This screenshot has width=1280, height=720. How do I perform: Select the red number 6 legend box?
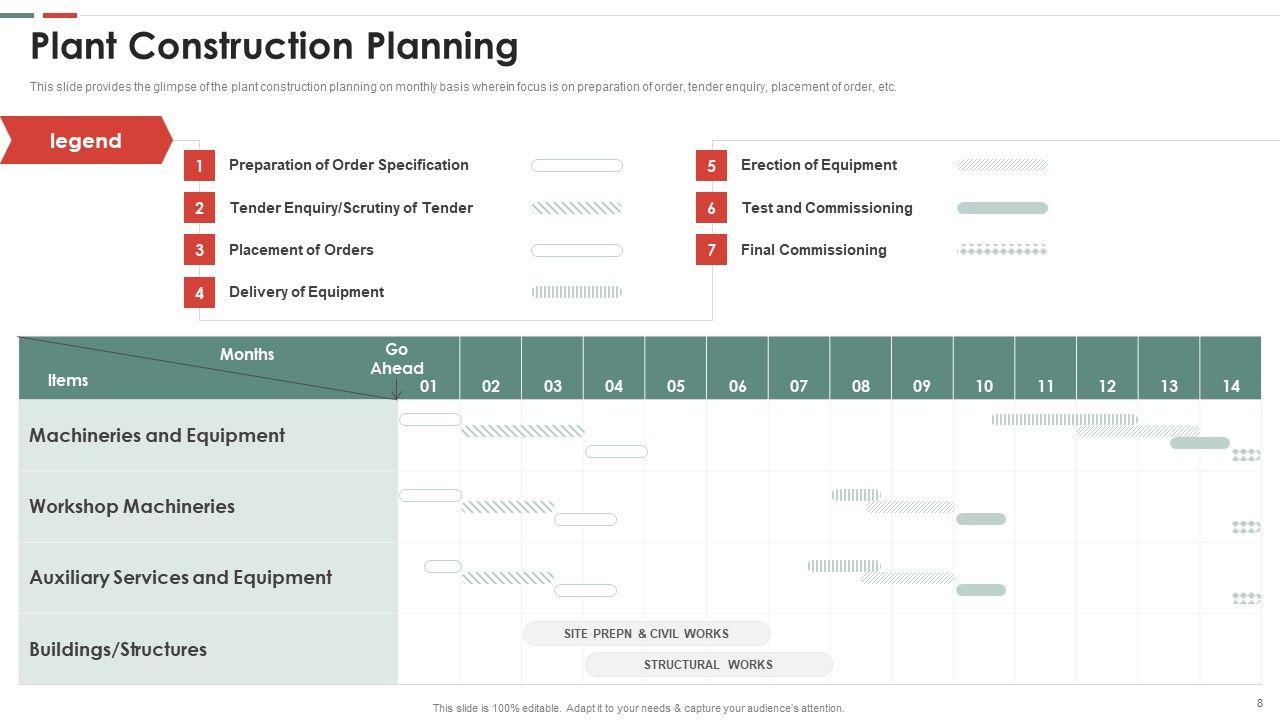[711, 208]
